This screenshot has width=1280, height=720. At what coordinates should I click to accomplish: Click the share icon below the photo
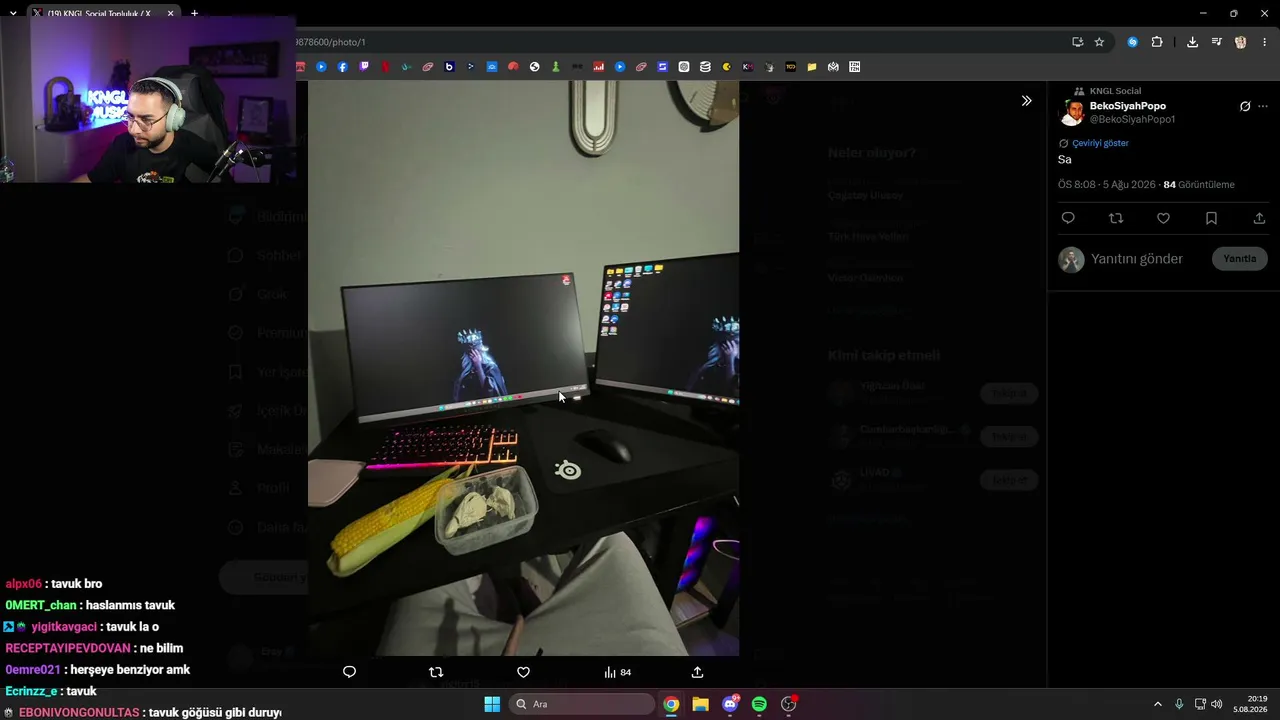(697, 672)
